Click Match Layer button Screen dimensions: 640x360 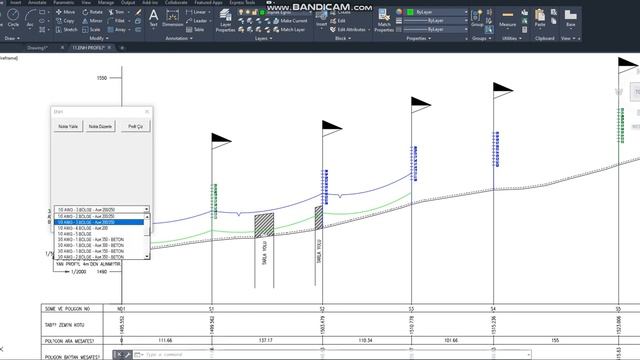tap(289, 29)
